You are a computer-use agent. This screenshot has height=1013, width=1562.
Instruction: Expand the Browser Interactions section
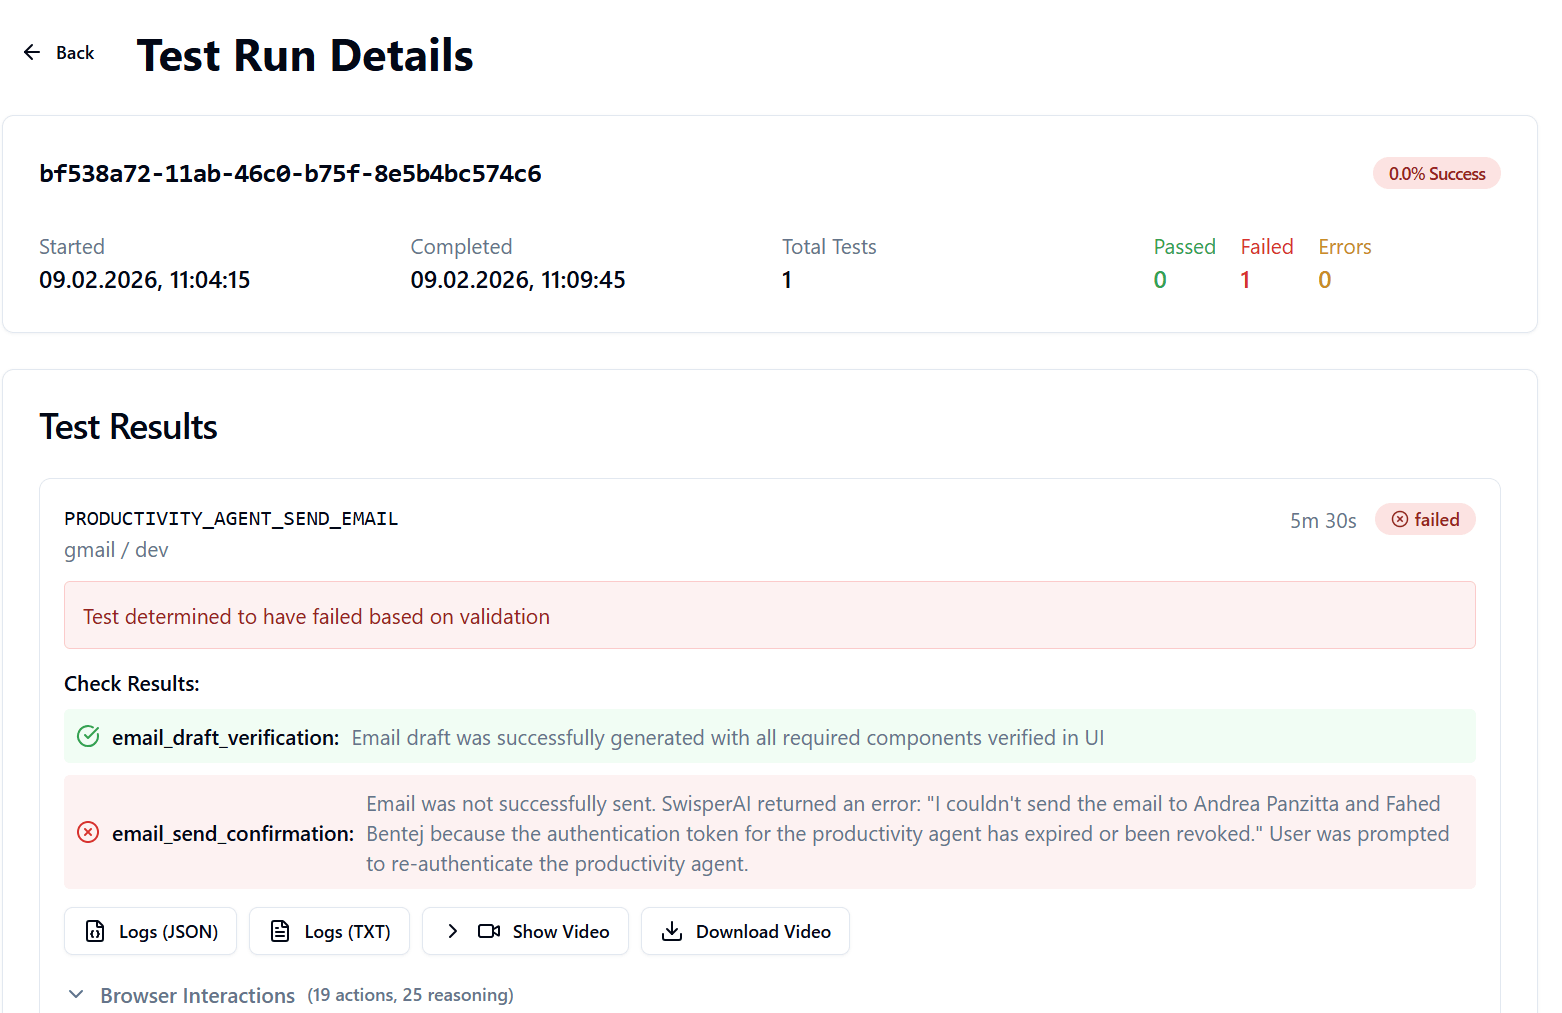197,995
